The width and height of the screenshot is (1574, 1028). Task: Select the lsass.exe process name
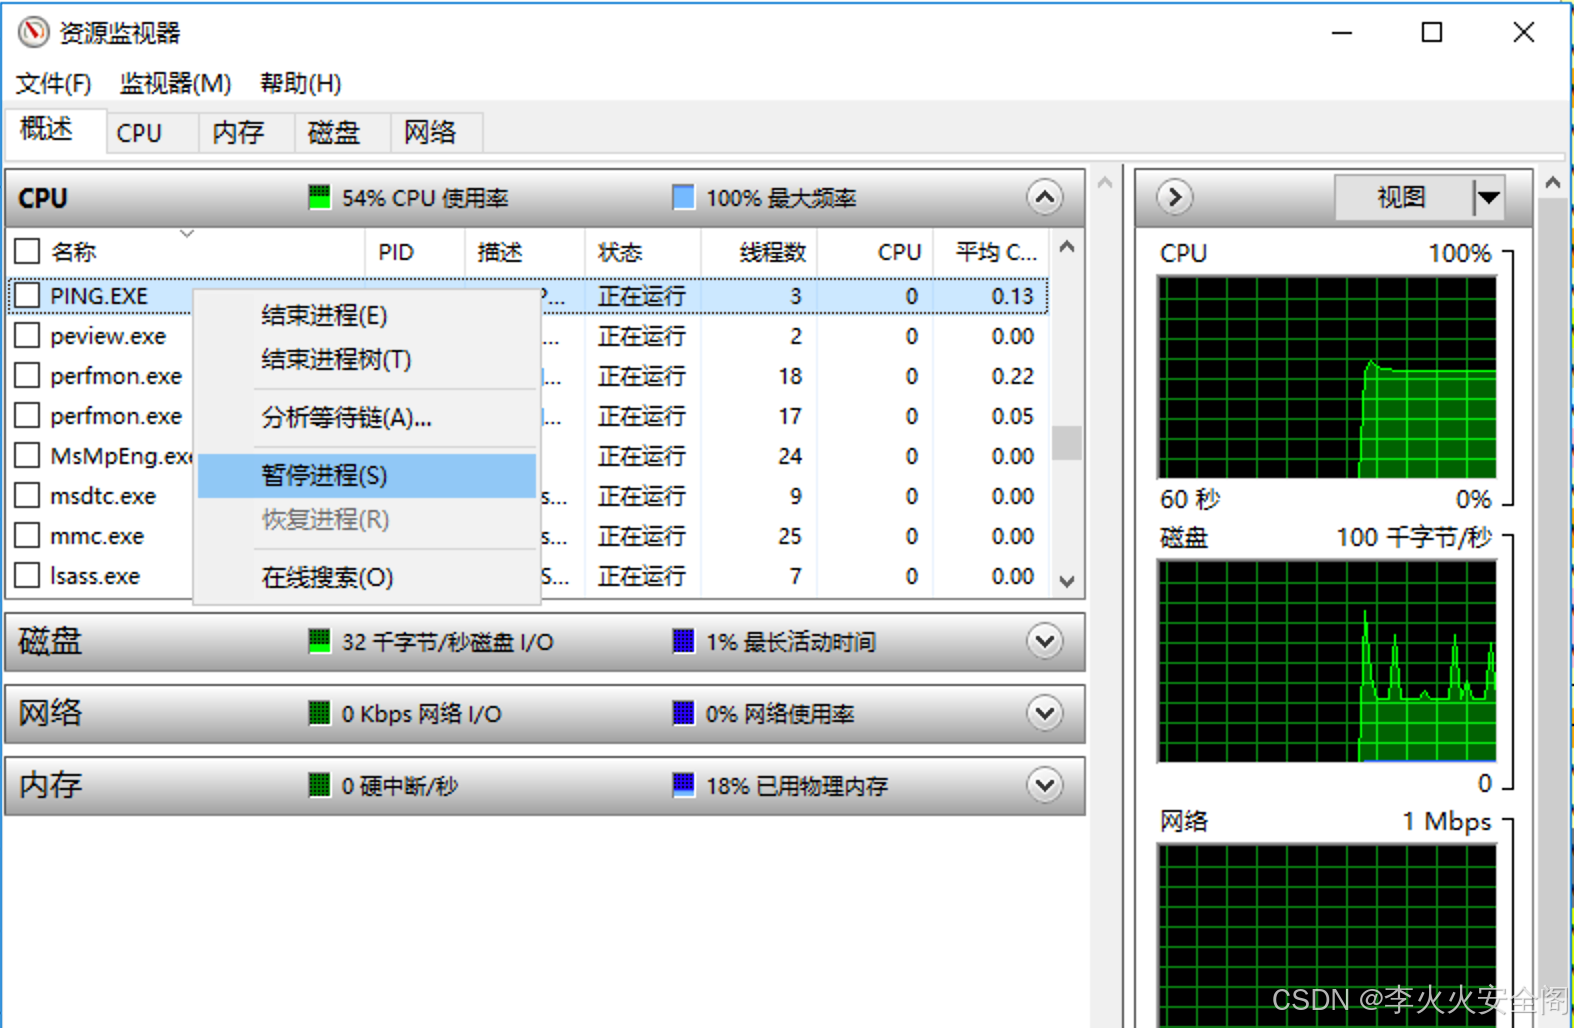95,576
